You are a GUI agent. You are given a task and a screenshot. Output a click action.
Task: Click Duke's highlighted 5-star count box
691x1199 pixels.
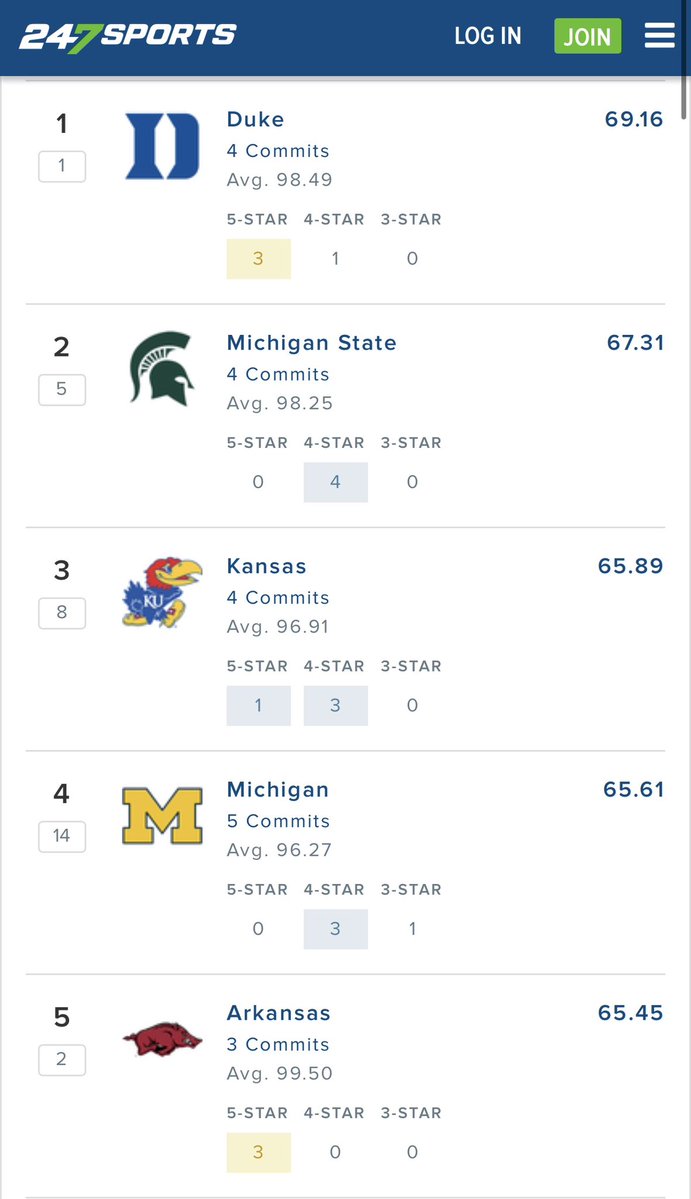(x=258, y=258)
